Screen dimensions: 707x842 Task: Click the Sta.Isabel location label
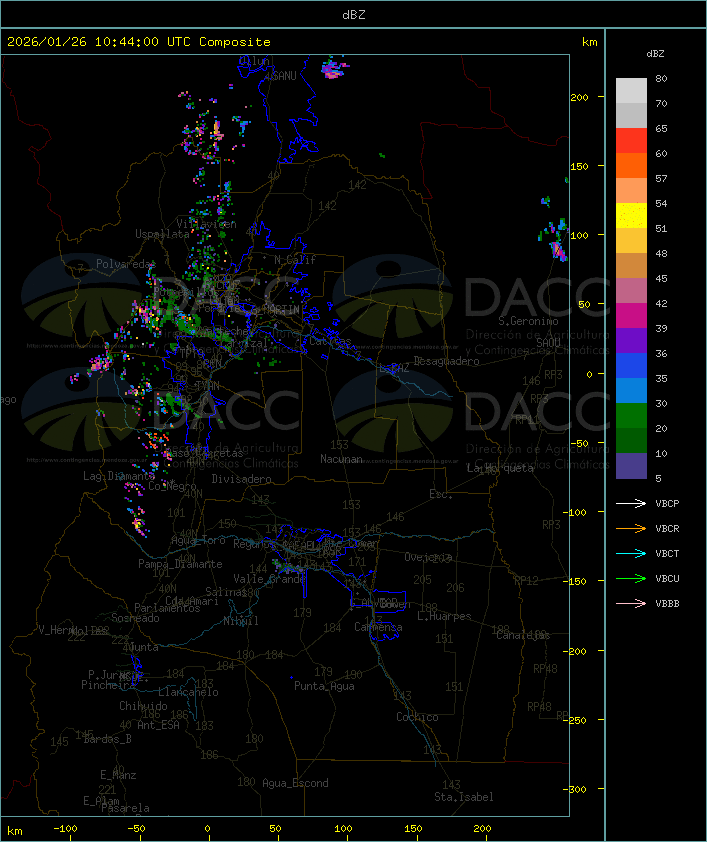click(x=463, y=797)
